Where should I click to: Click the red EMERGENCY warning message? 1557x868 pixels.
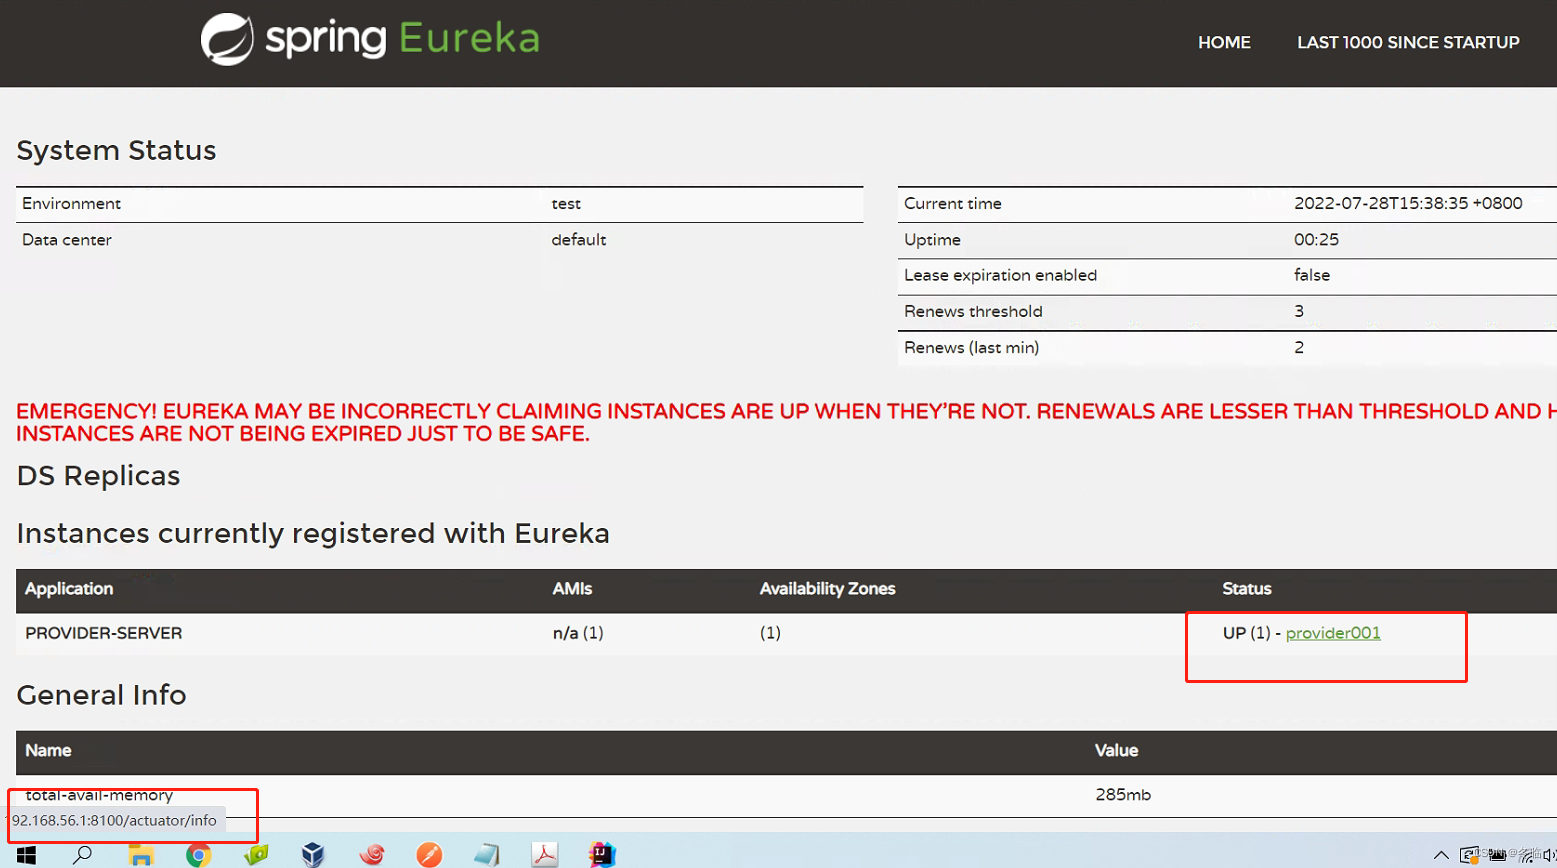pyautogui.click(x=786, y=422)
